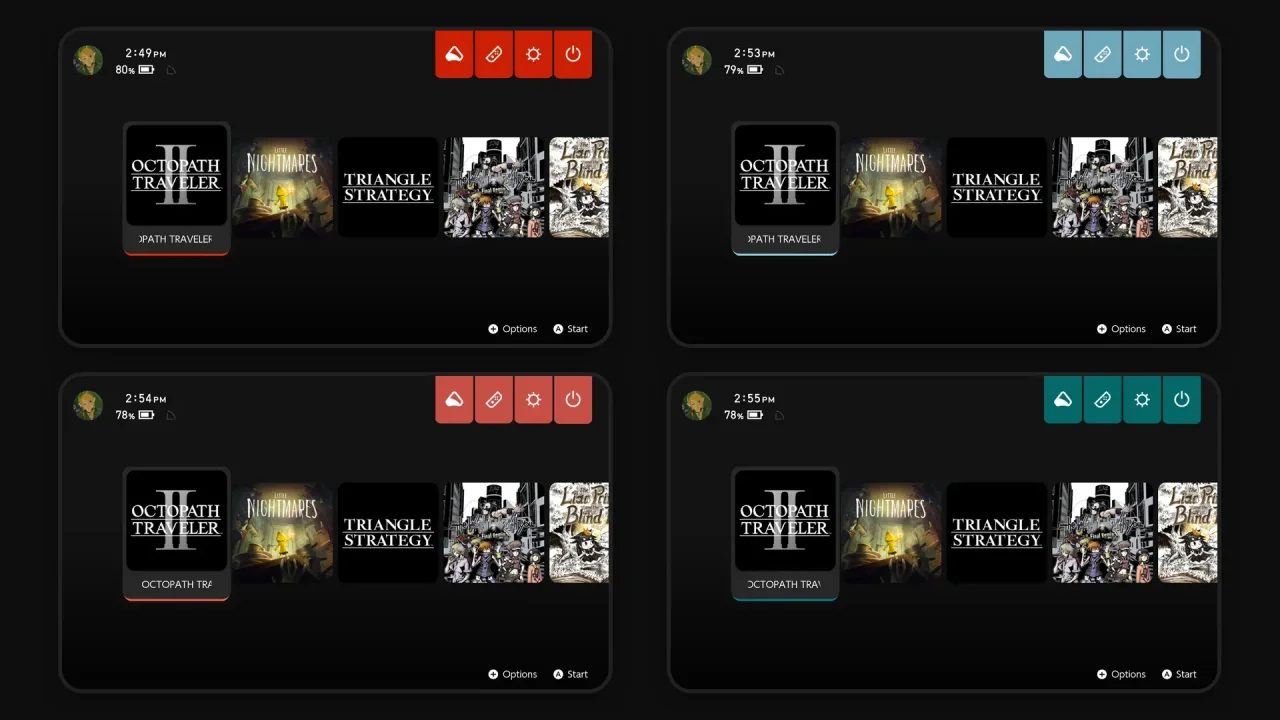Click the Options button in the 2:54 panel
Image resolution: width=1280 pixels, height=720 pixels.
click(512, 674)
